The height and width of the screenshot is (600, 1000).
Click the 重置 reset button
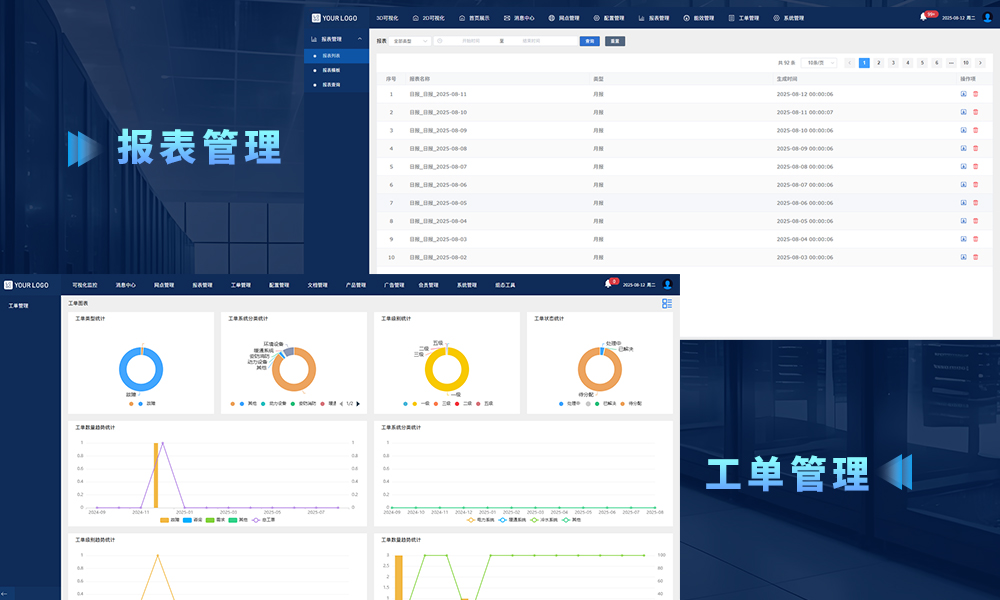pos(615,41)
